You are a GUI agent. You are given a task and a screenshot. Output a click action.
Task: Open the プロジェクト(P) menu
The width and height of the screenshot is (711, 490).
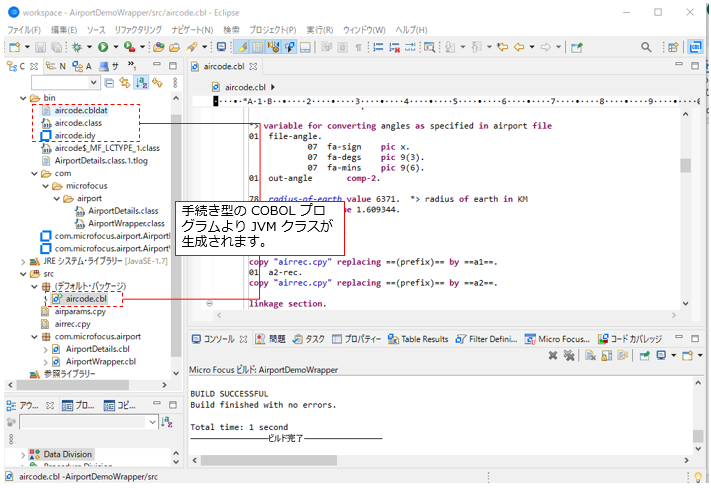273,30
